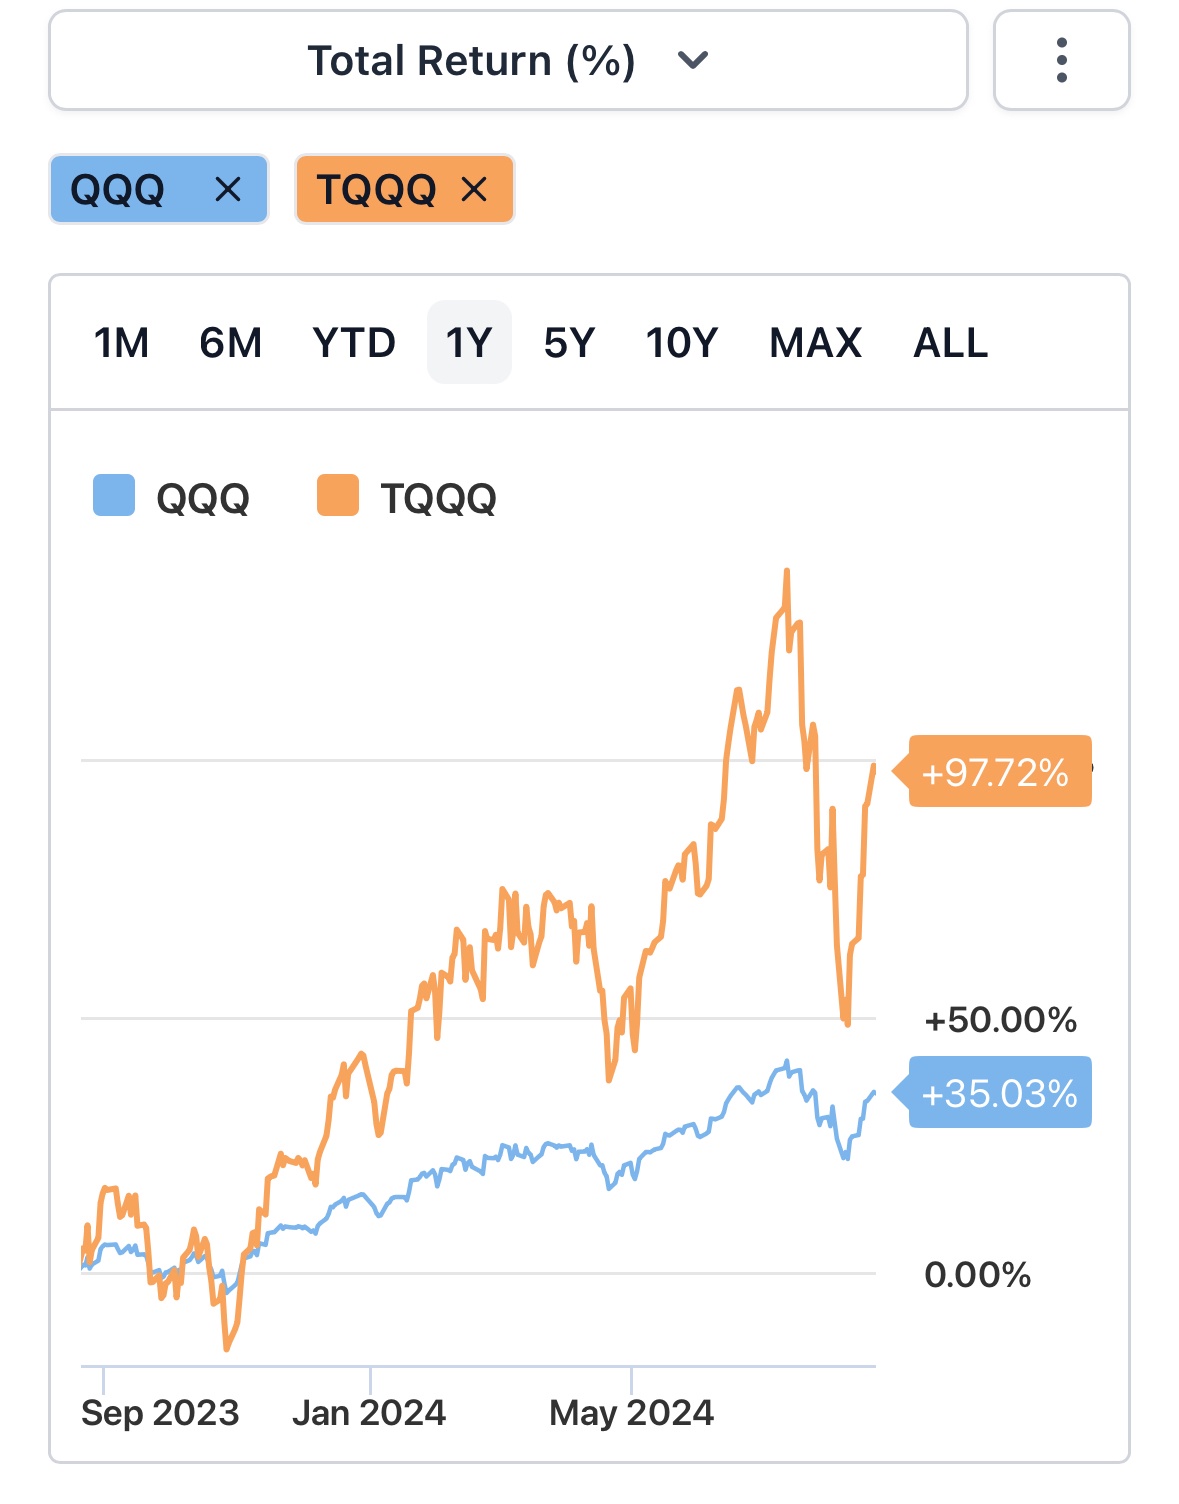Switch chart to 5Y range

569,343
